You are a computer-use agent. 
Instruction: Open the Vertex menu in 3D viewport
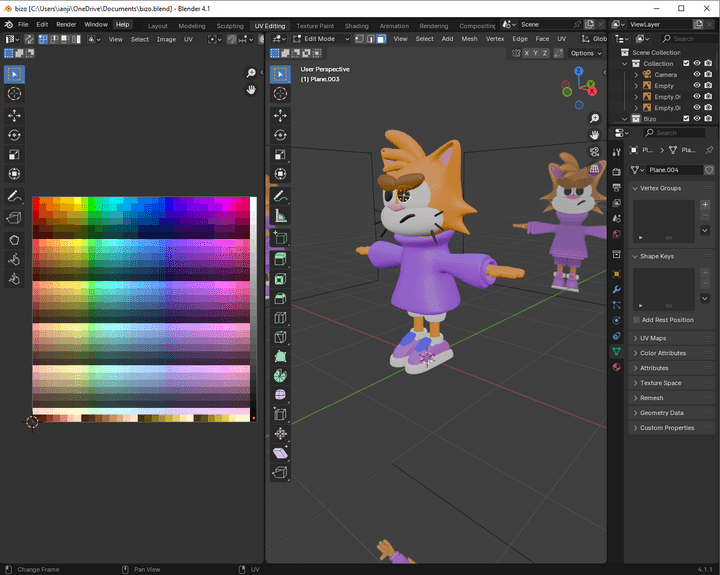coord(495,39)
